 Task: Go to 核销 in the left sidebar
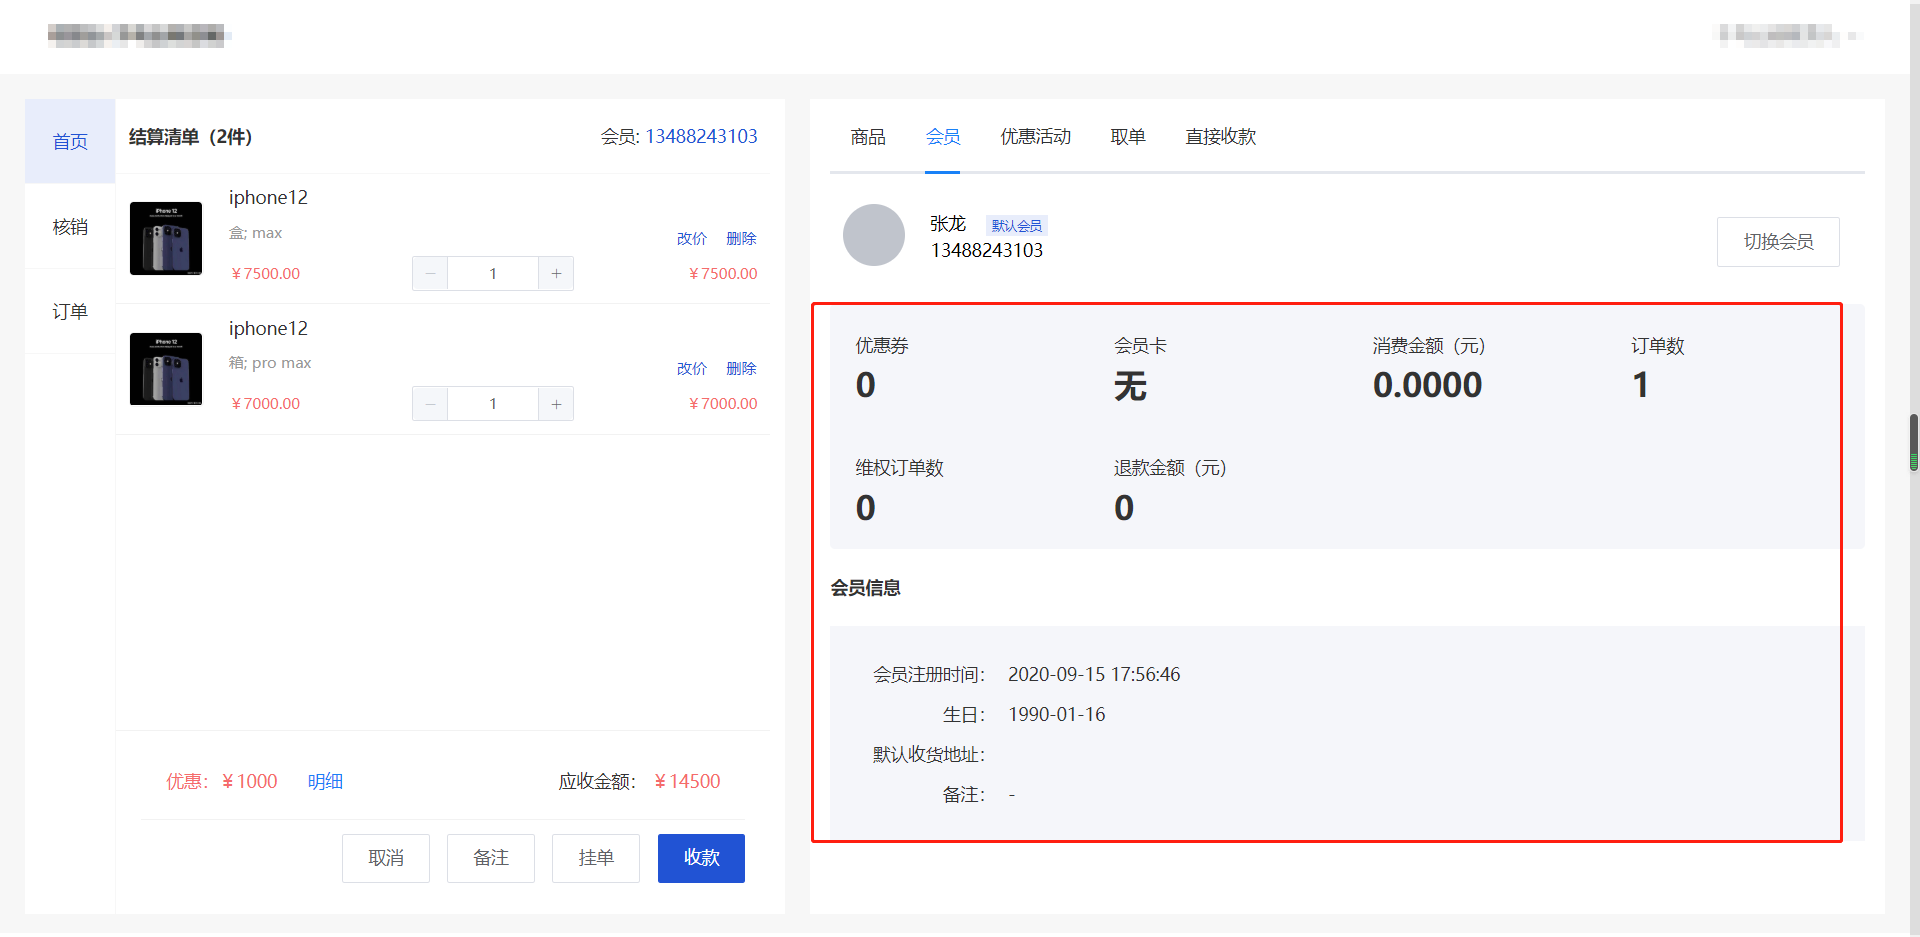coord(70,227)
